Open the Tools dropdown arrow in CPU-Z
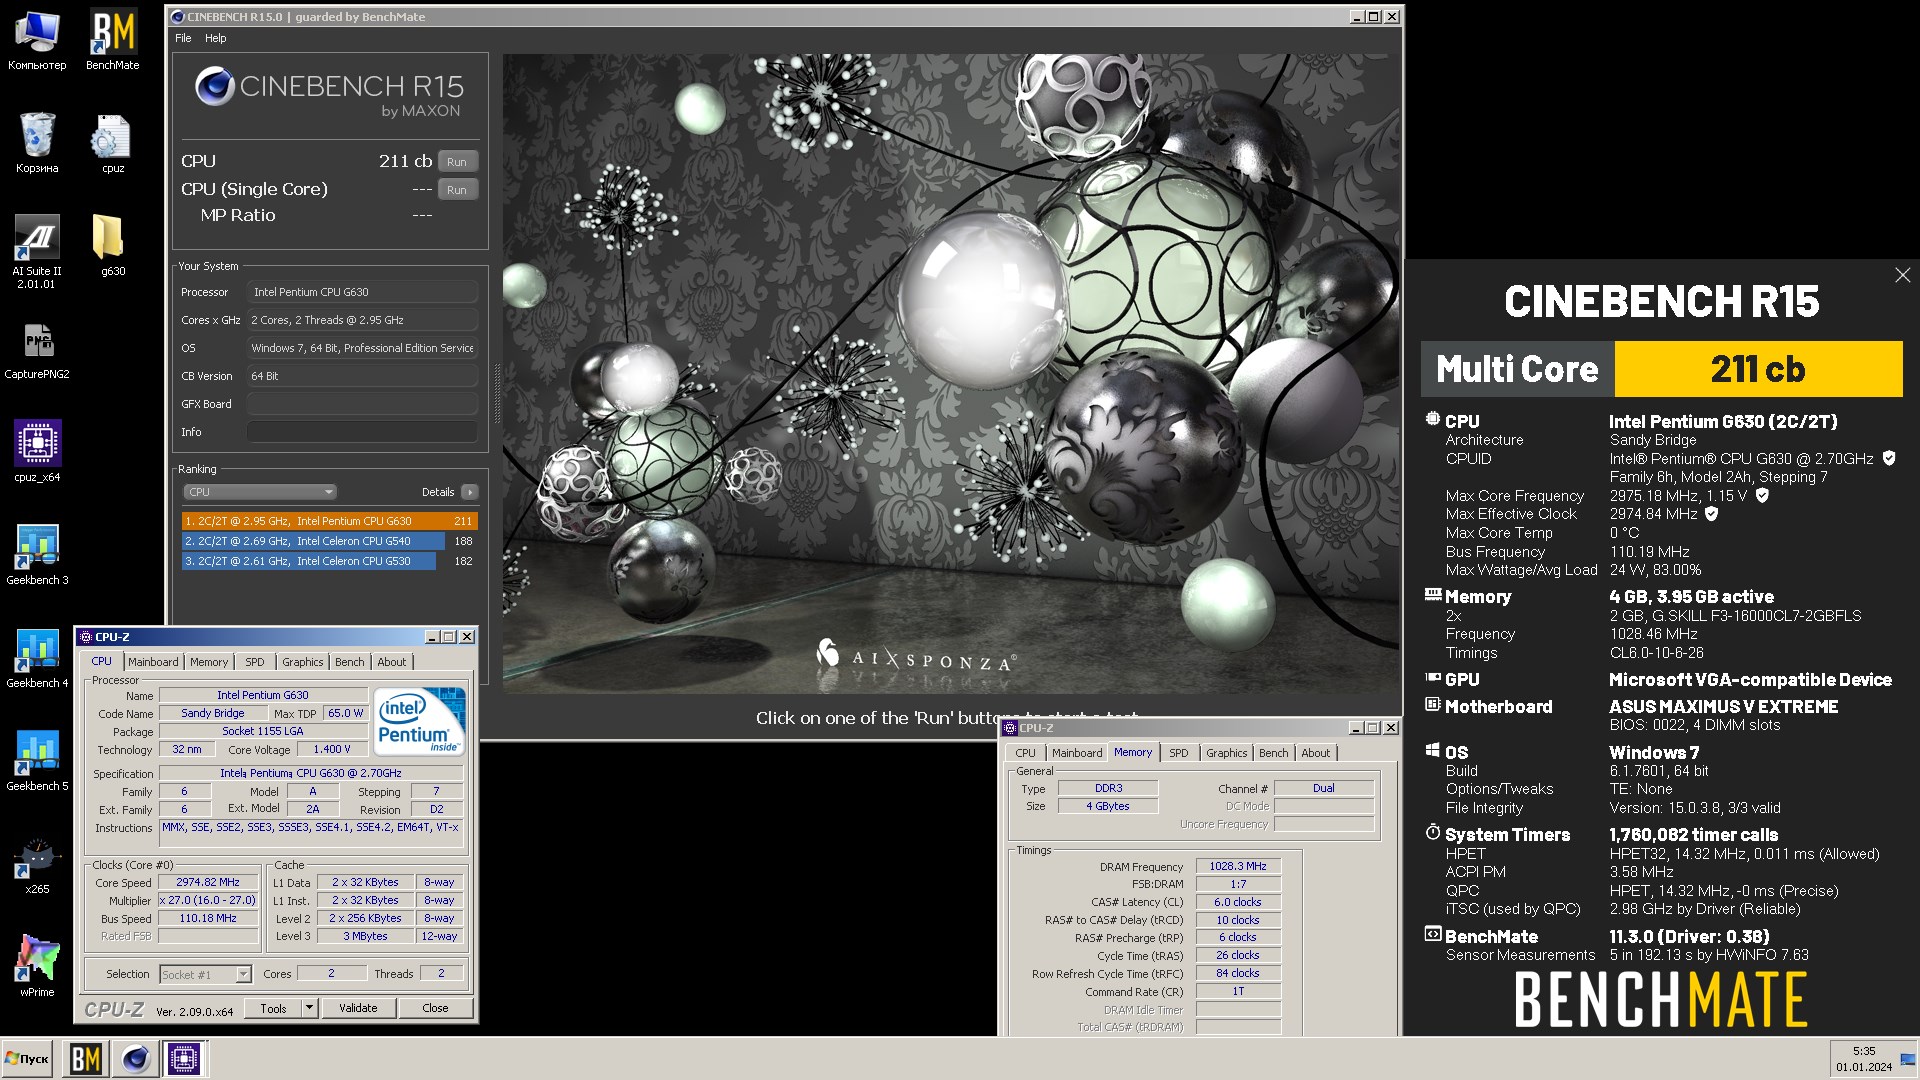1920x1080 pixels. (309, 1008)
